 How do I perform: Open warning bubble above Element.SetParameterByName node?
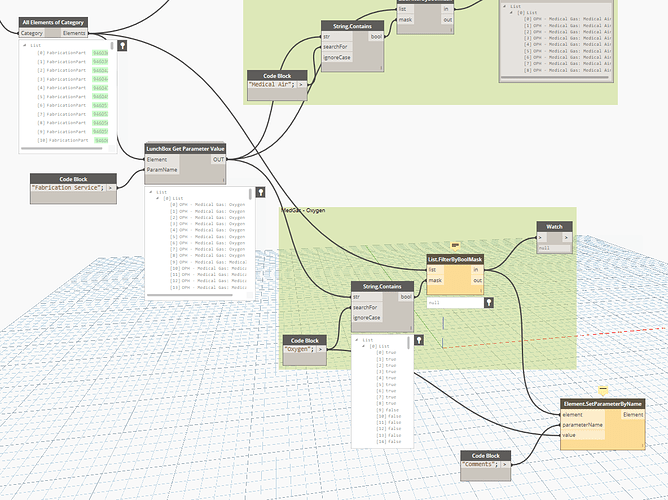(602, 391)
